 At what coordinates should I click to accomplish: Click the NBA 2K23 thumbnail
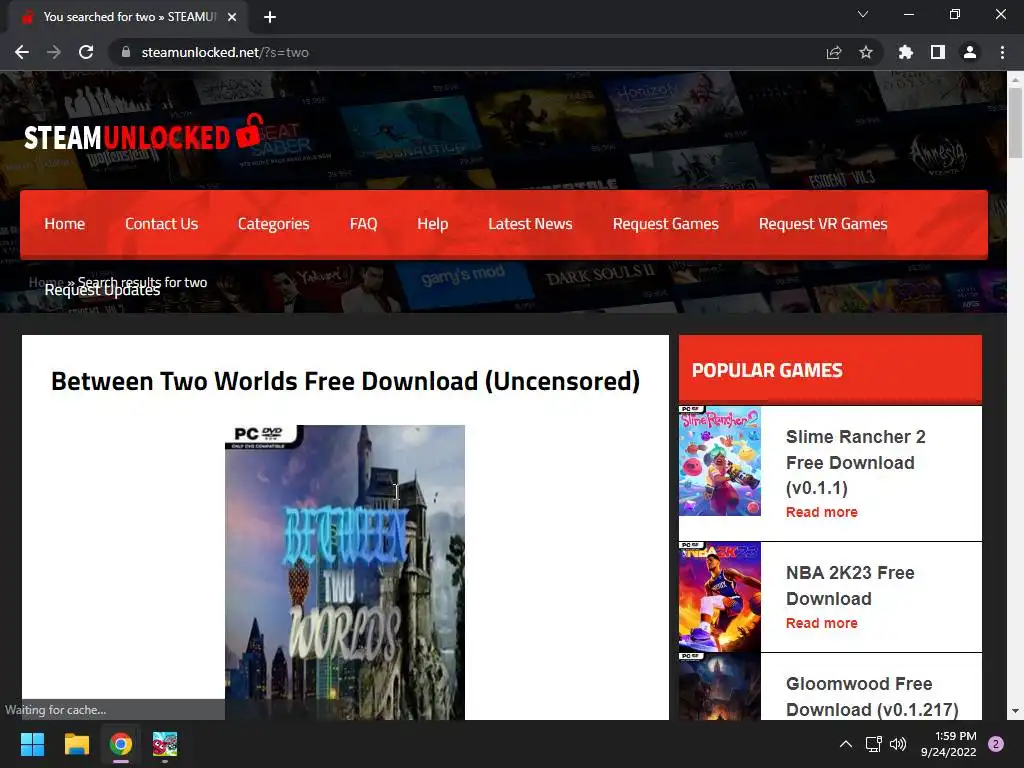point(720,597)
